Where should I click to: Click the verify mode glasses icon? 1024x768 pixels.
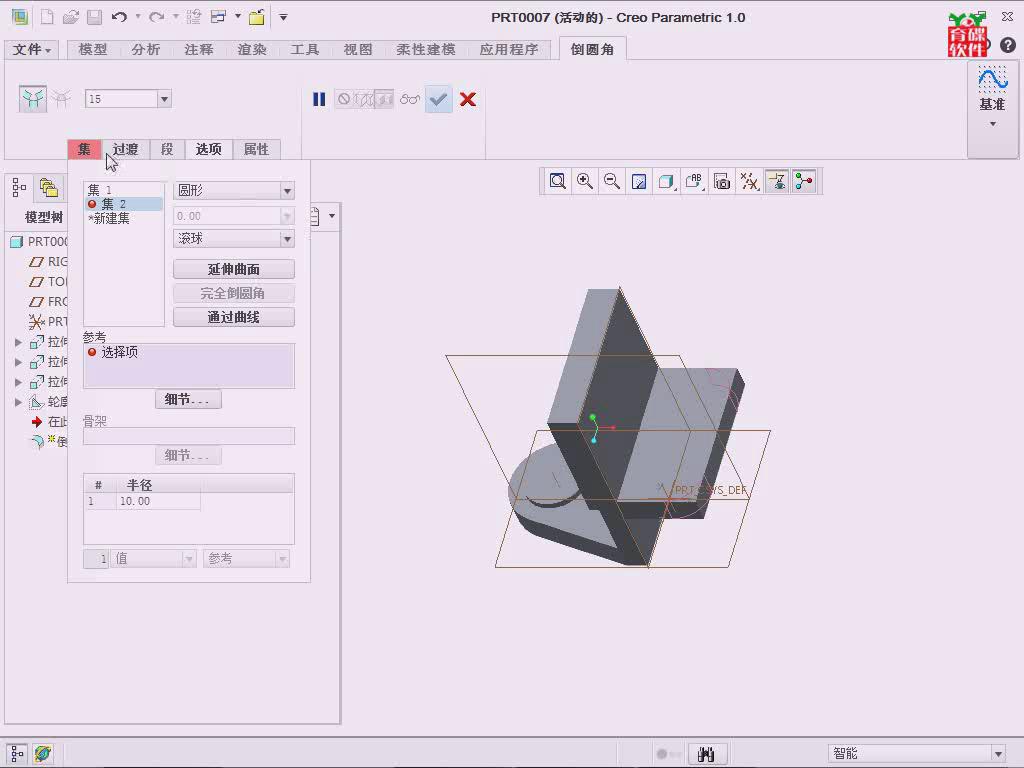[x=409, y=99]
